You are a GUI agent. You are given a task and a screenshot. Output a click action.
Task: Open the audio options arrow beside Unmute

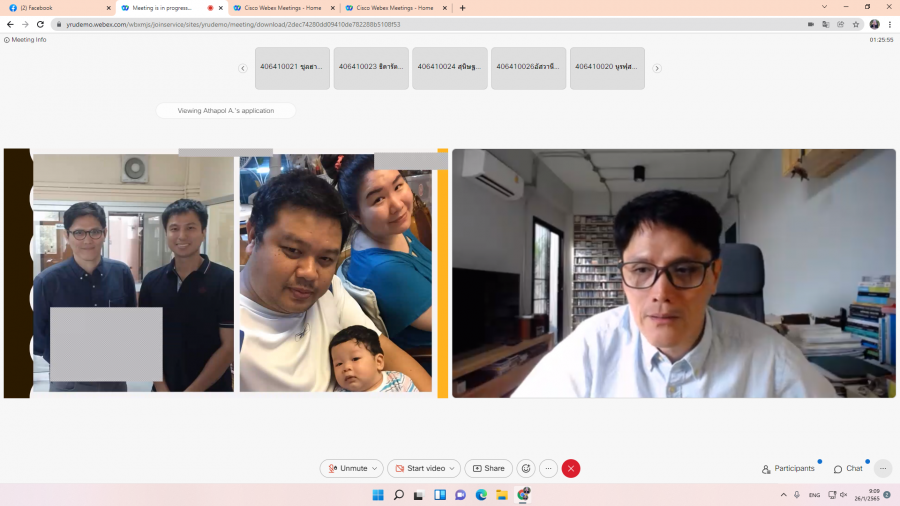(375, 468)
